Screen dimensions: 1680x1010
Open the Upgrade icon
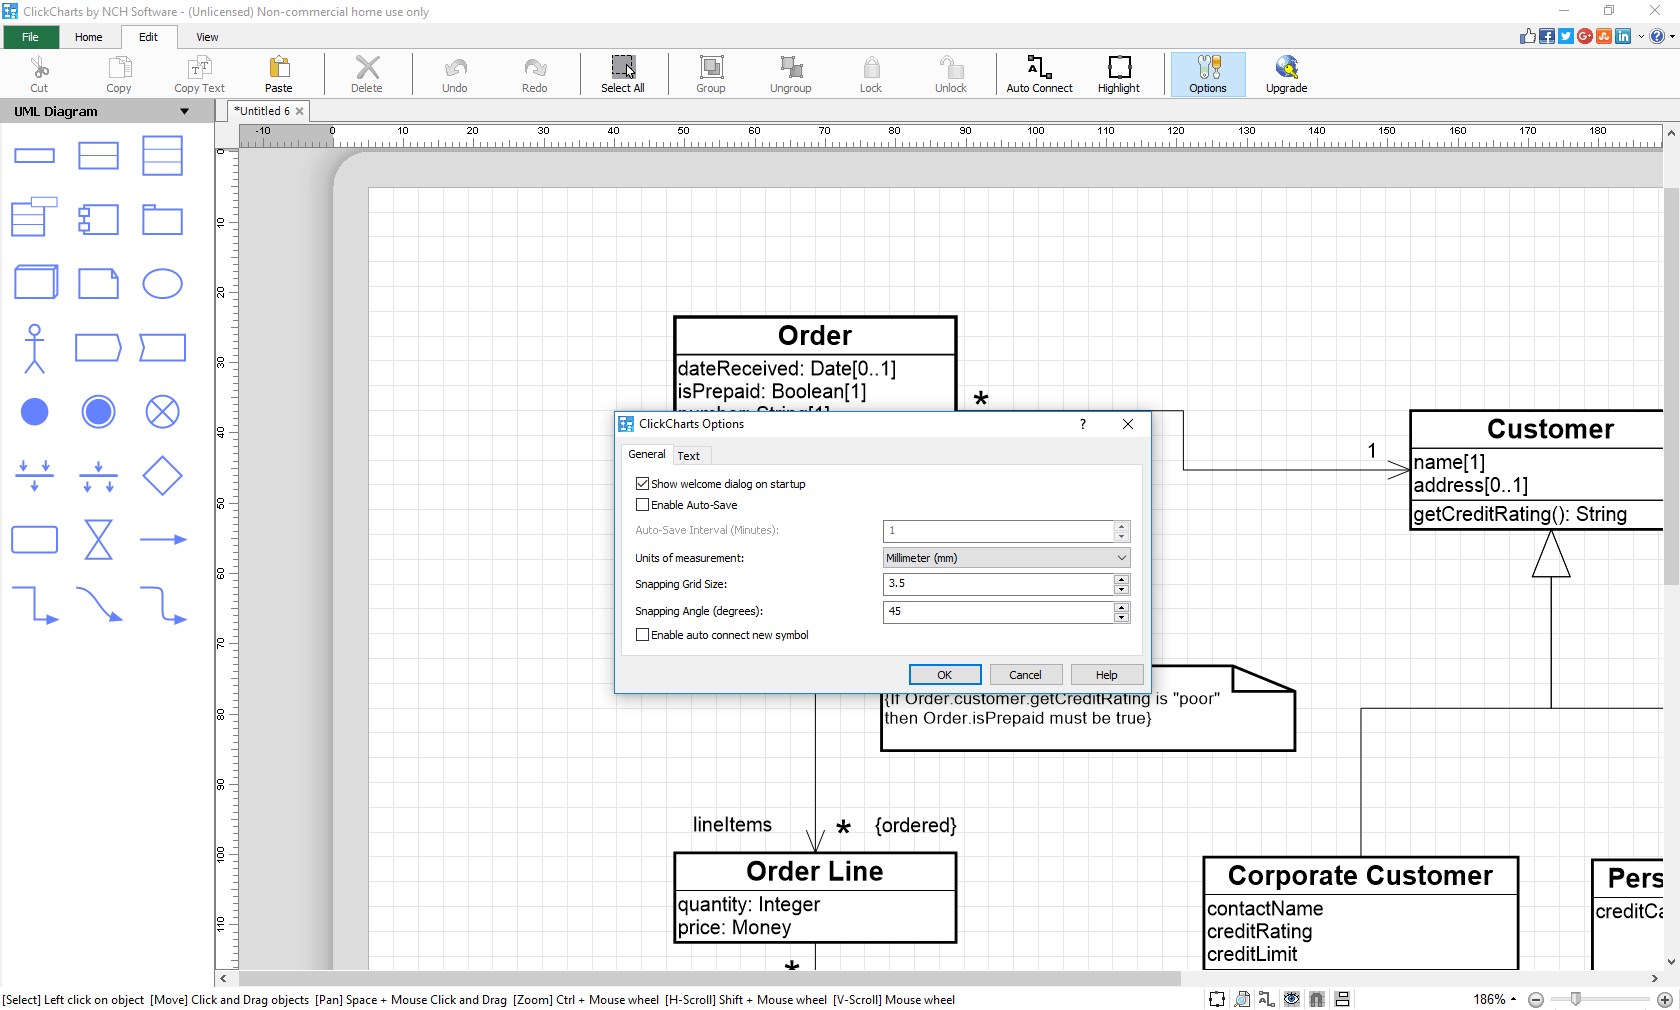point(1285,73)
